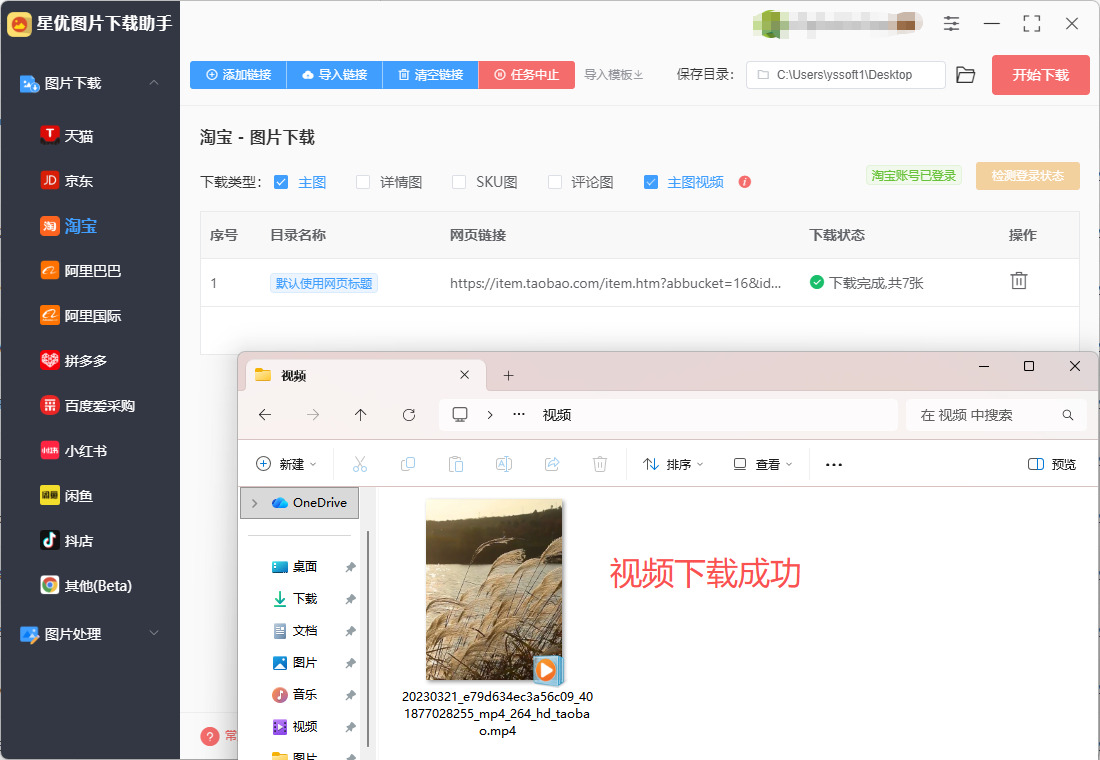The image size is (1100, 760).
Task: Go back in the 视频 Explorer window
Action: pyautogui.click(x=264, y=415)
